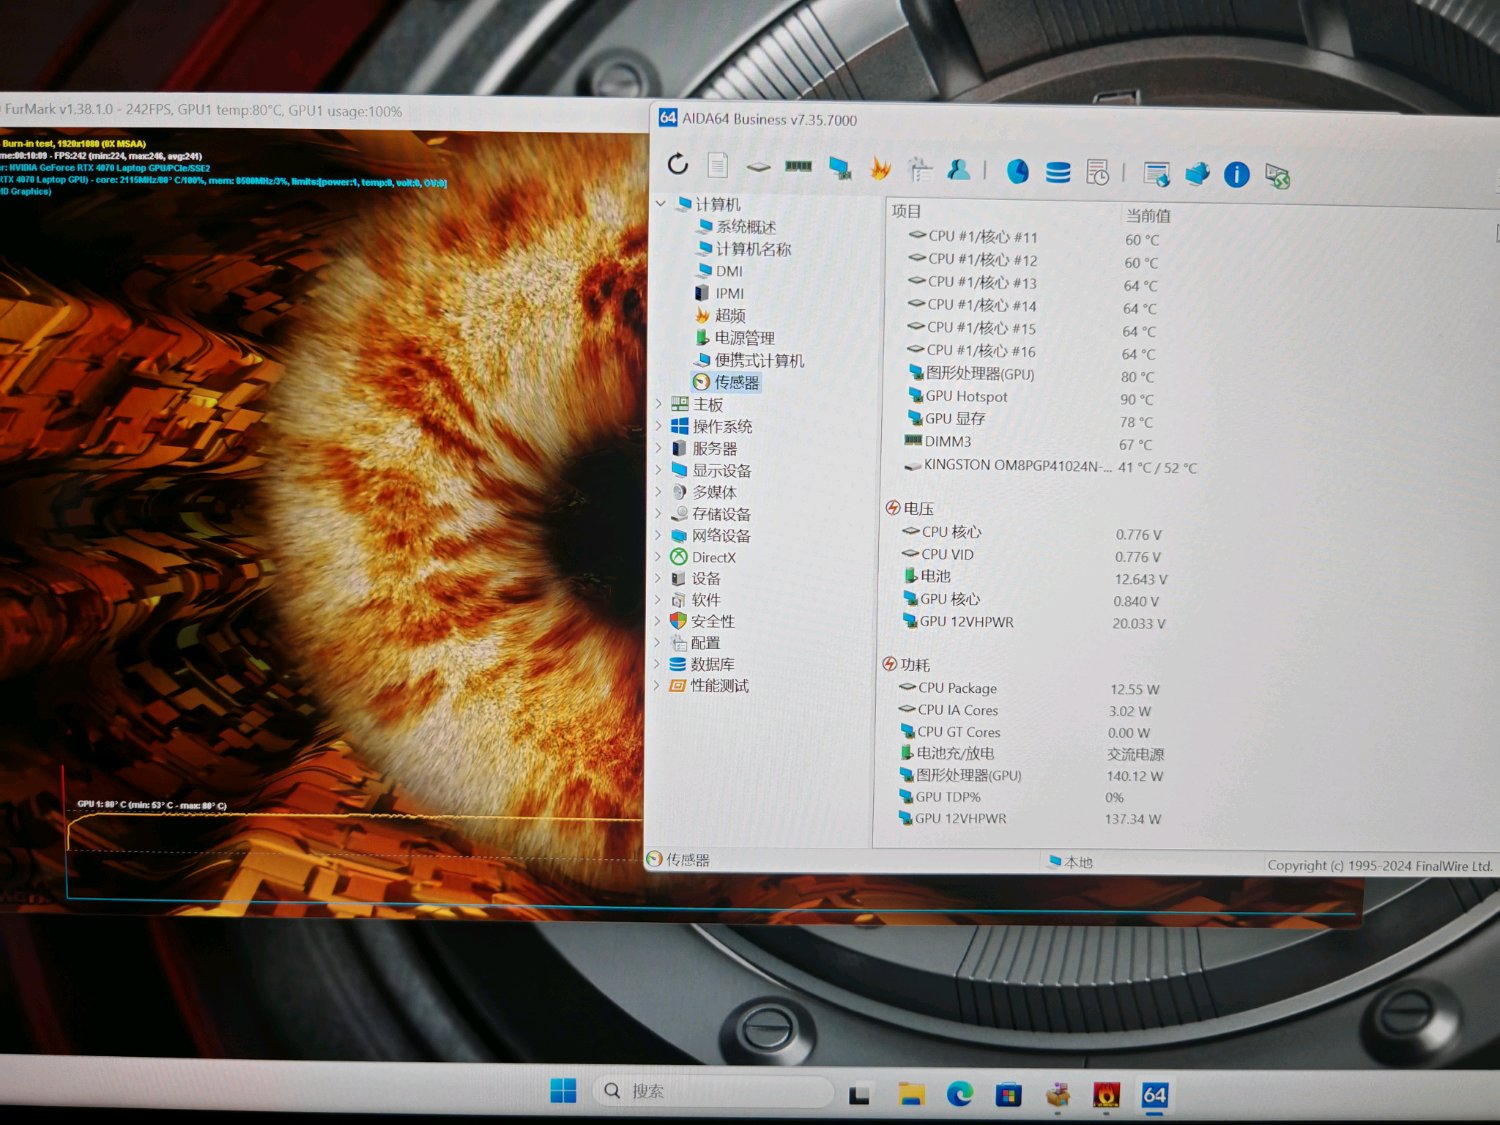Select 性能测试 in the tree
Image resolution: width=1500 pixels, height=1125 pixels.
click(x=719, y=685)
